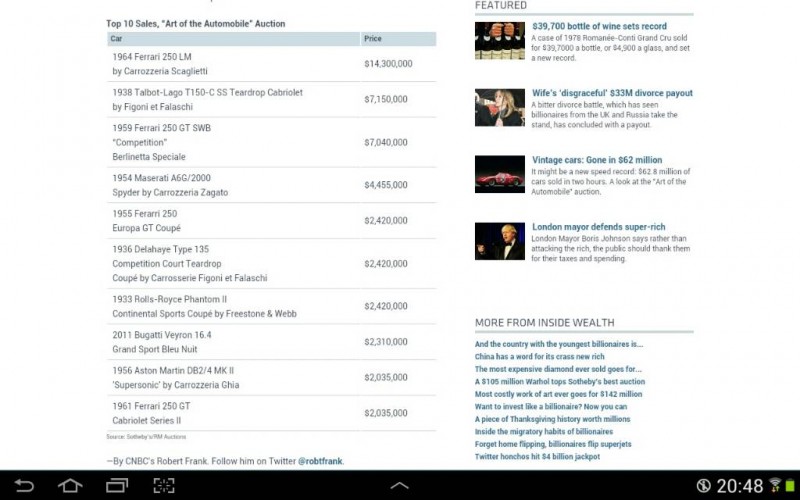The height and width of the screenshot is (500, 800).
Task: Open the London mayor thumbnail photo
Action: [499, 241]
